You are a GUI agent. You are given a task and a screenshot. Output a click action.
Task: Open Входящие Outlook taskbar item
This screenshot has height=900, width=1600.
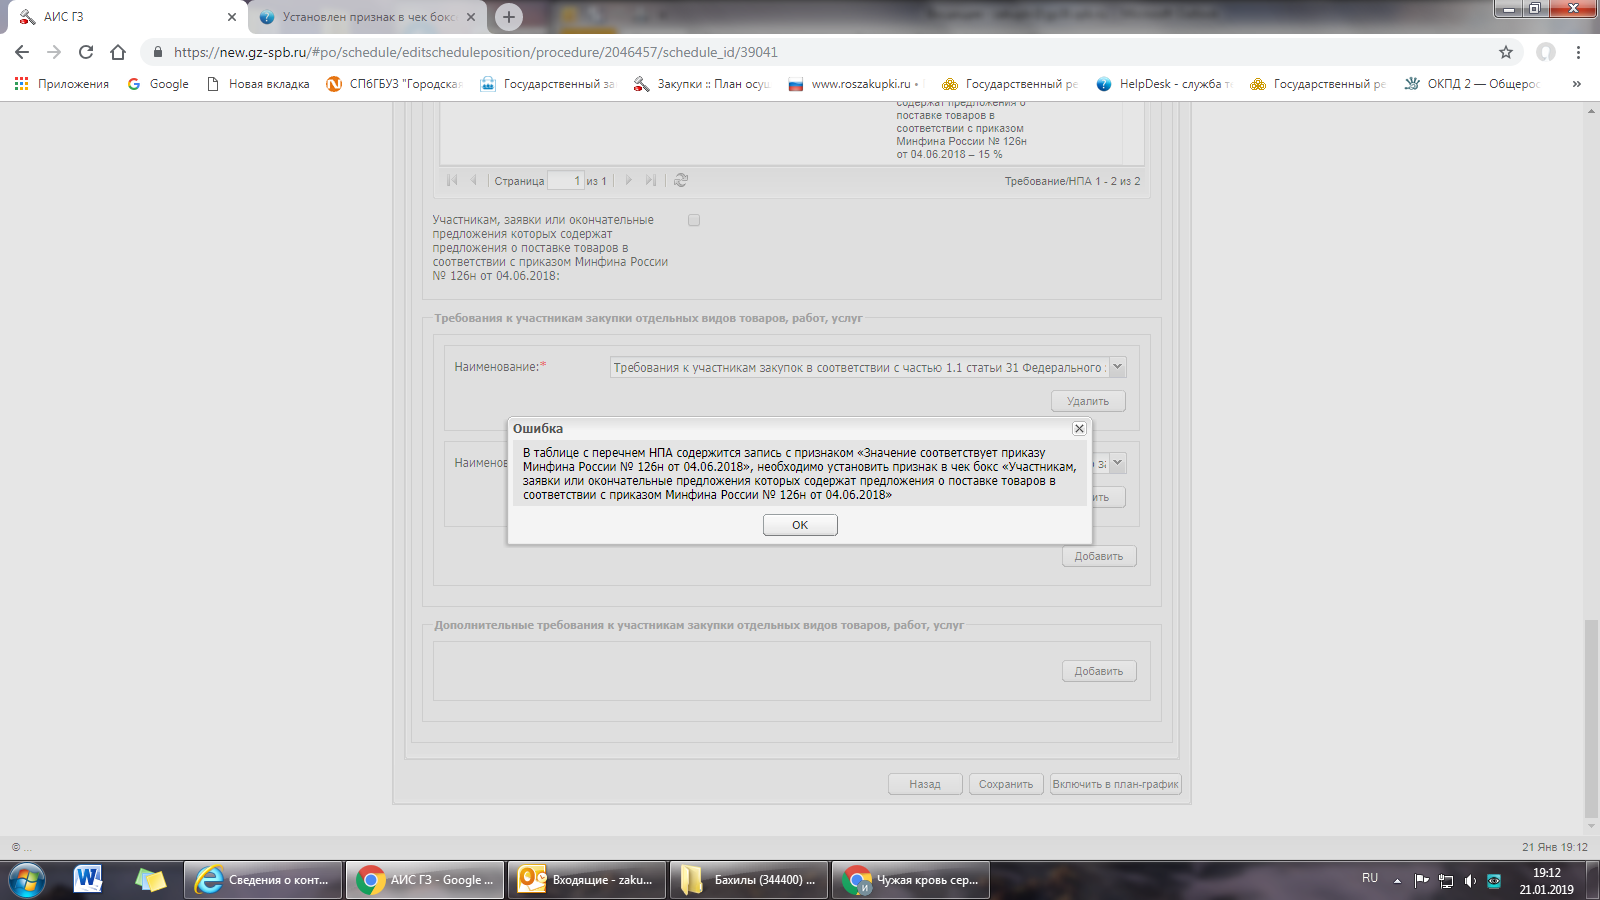587,880
